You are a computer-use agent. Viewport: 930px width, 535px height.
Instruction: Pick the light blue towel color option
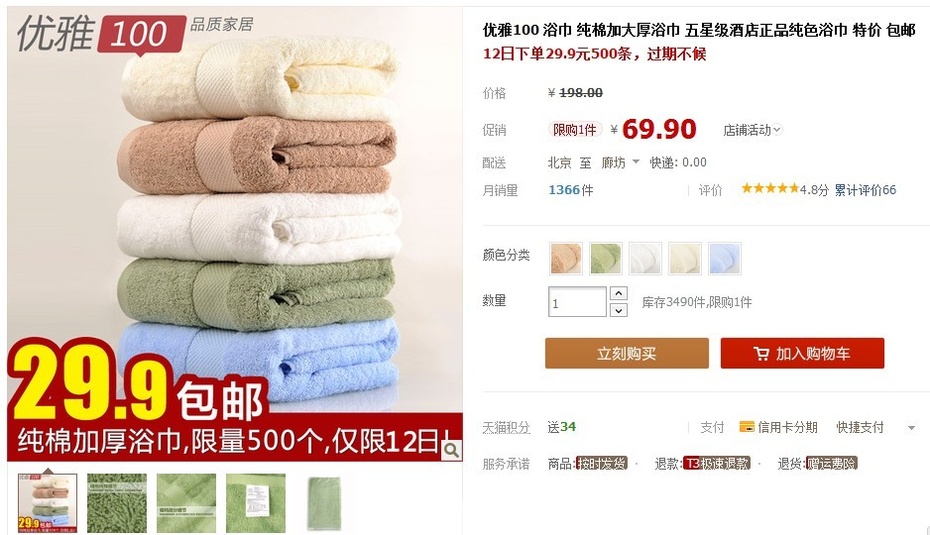(724, 259)
